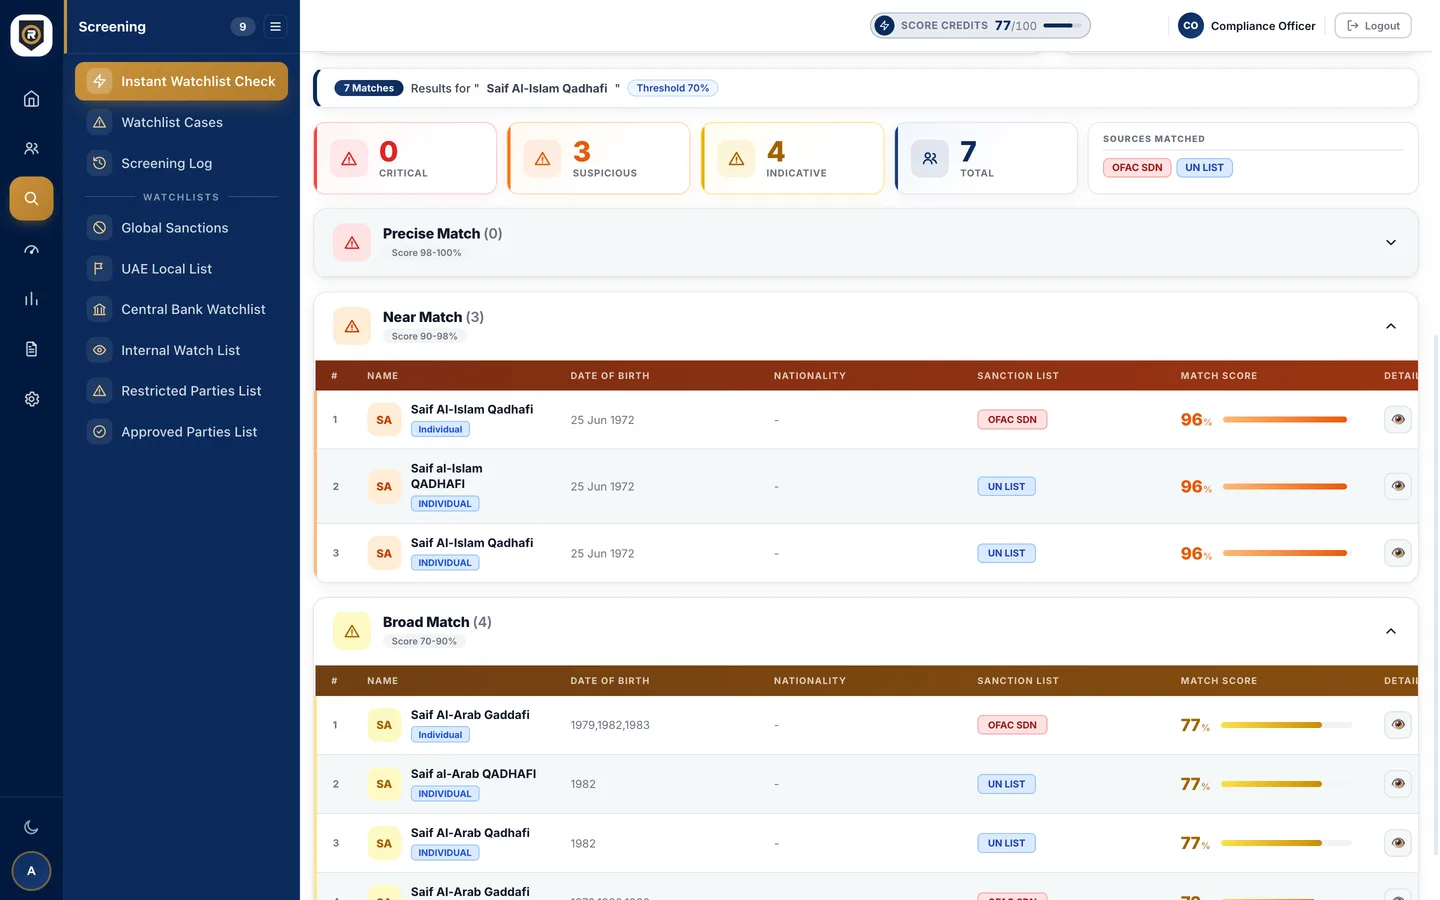Click the 7 Matches badge
Screen dimensions: 1440x900
368,88
